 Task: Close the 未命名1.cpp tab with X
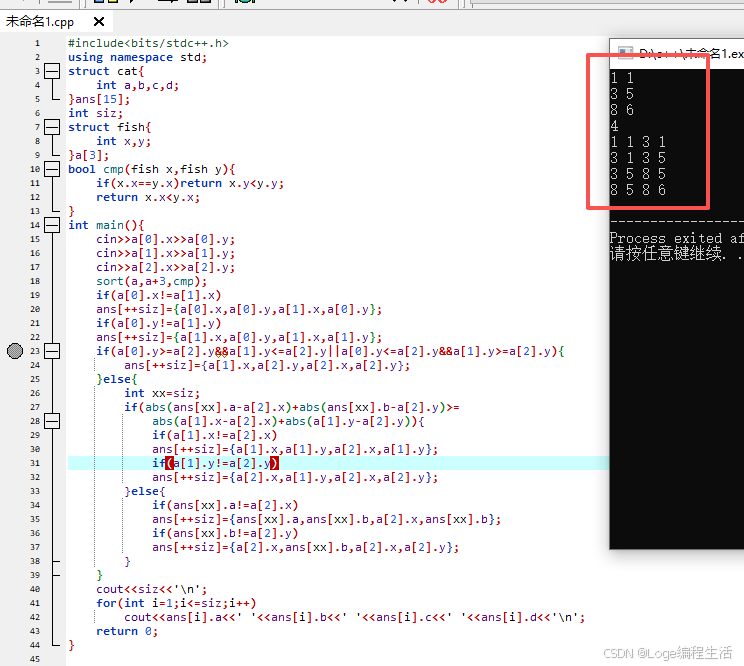(x=99, y=22)
